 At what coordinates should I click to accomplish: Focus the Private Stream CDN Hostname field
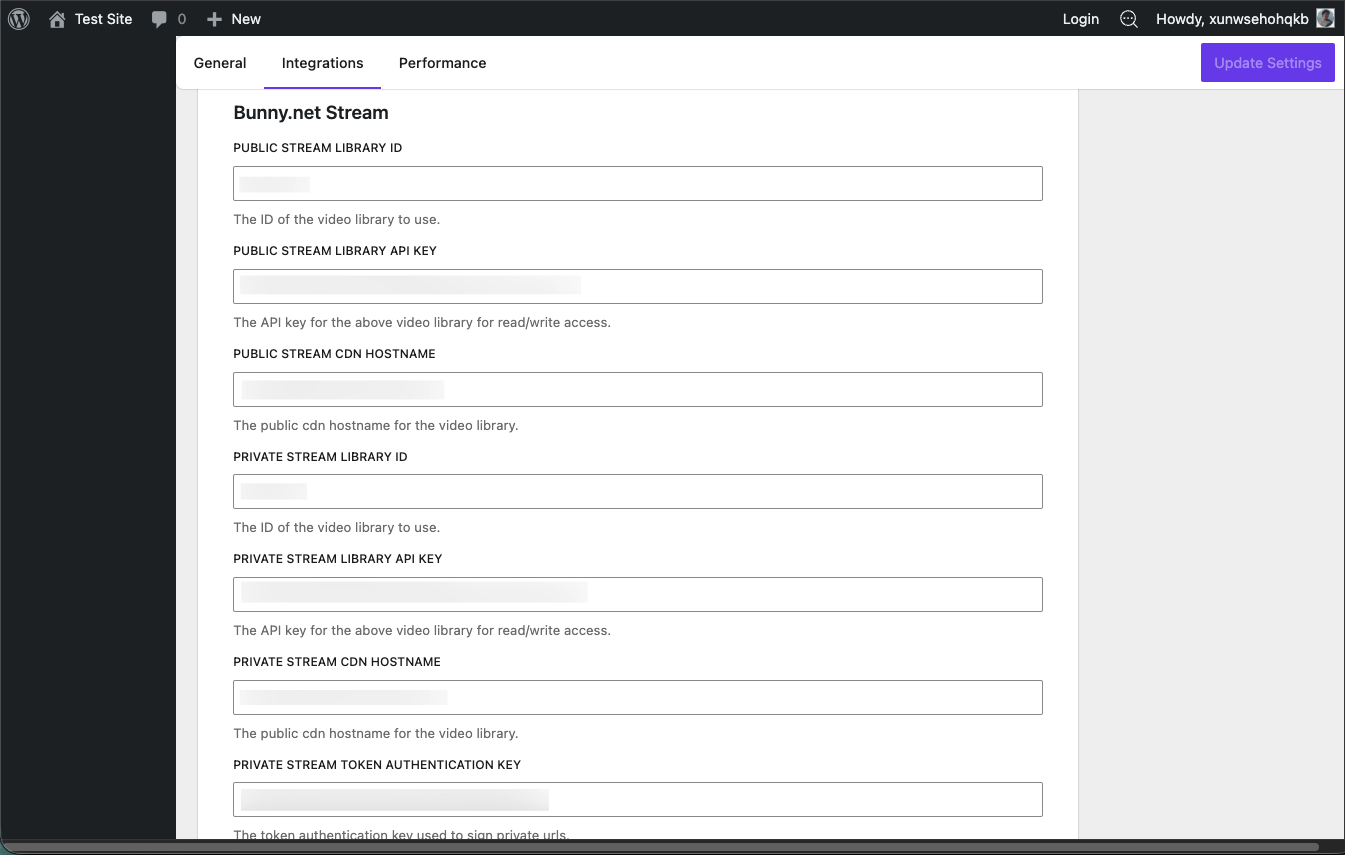[637, 697]
